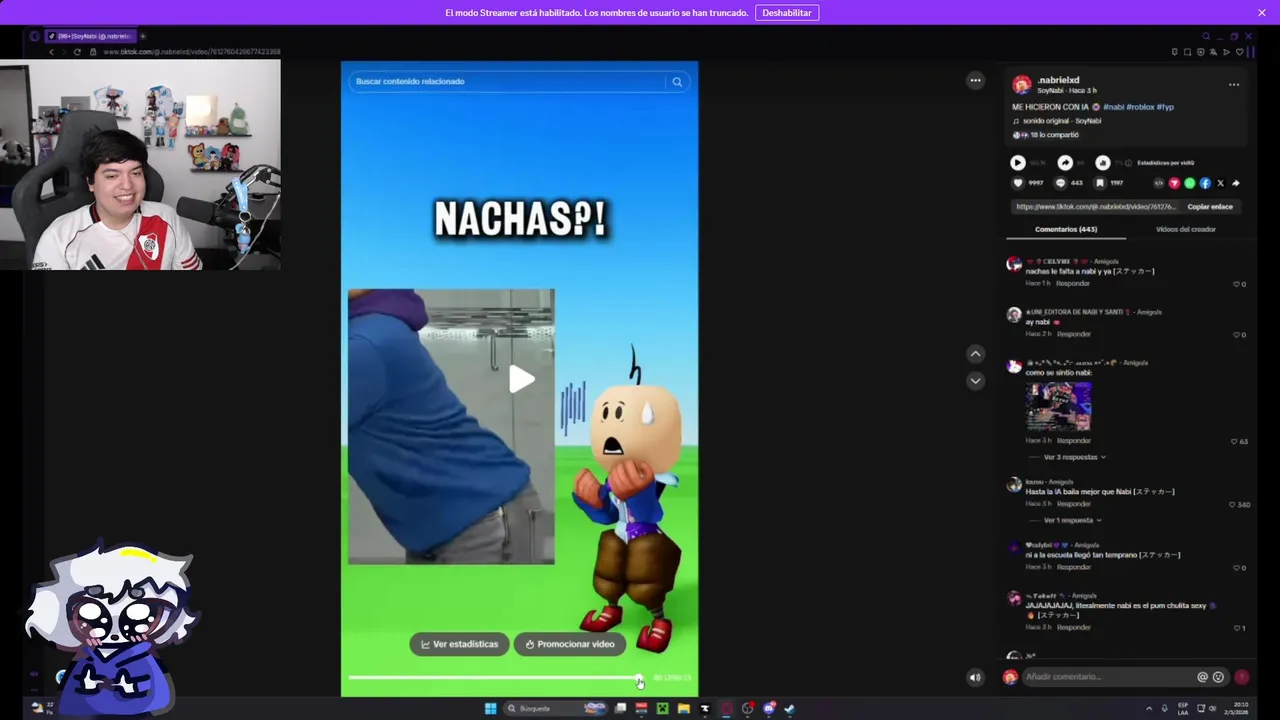Reload the browser page
The width and height of the screenshot is (1280, 720).
[x=77, y=52]
